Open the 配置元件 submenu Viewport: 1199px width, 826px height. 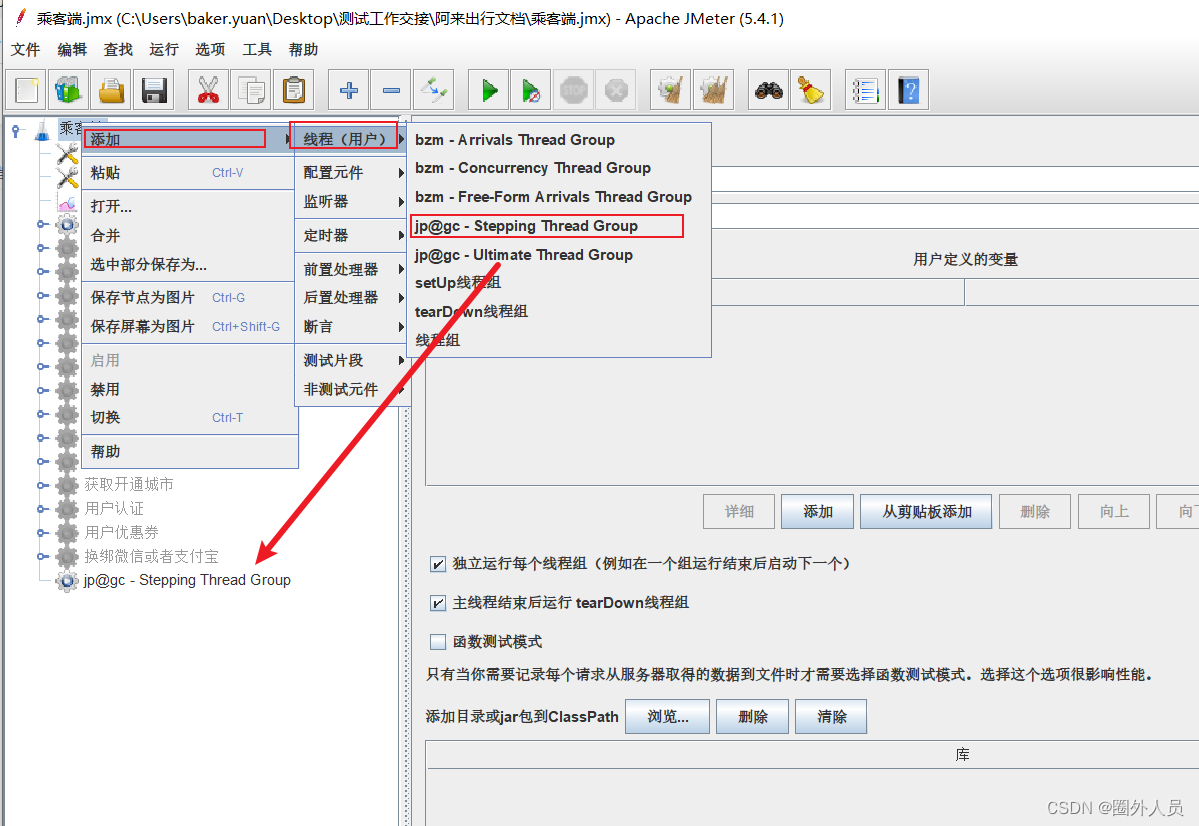coord(352,173)
